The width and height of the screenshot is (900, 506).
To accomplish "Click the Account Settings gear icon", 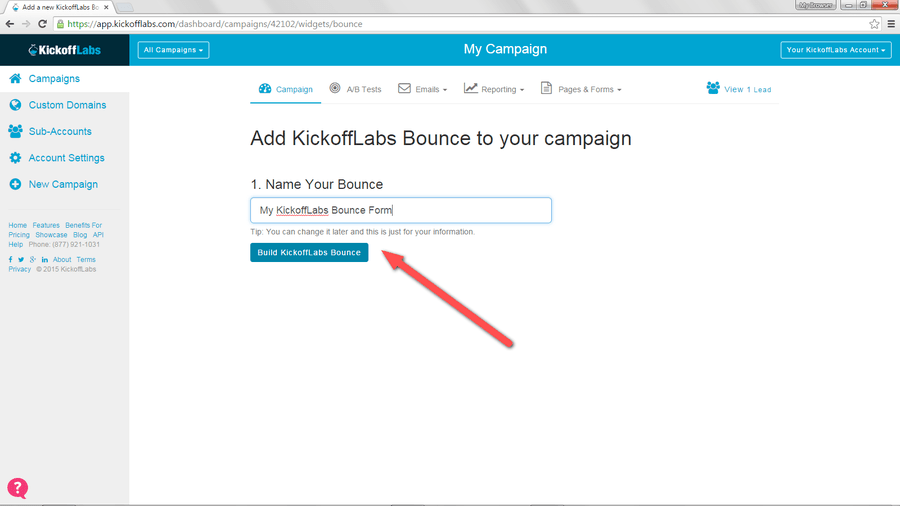I will point(15,158).
